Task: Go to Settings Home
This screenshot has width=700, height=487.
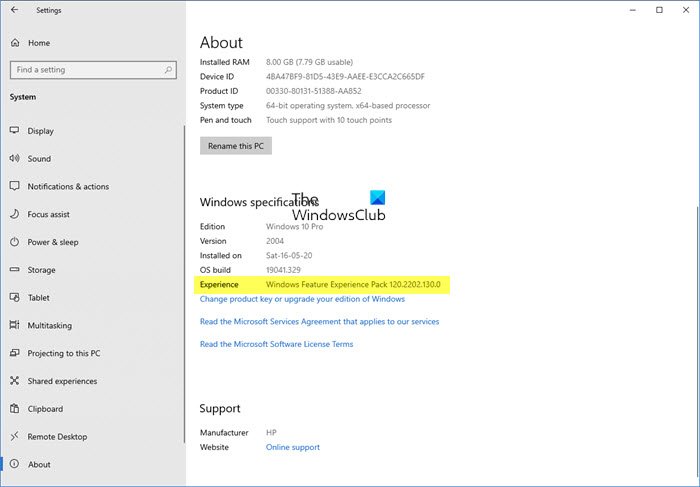Action: coord(93,43)
